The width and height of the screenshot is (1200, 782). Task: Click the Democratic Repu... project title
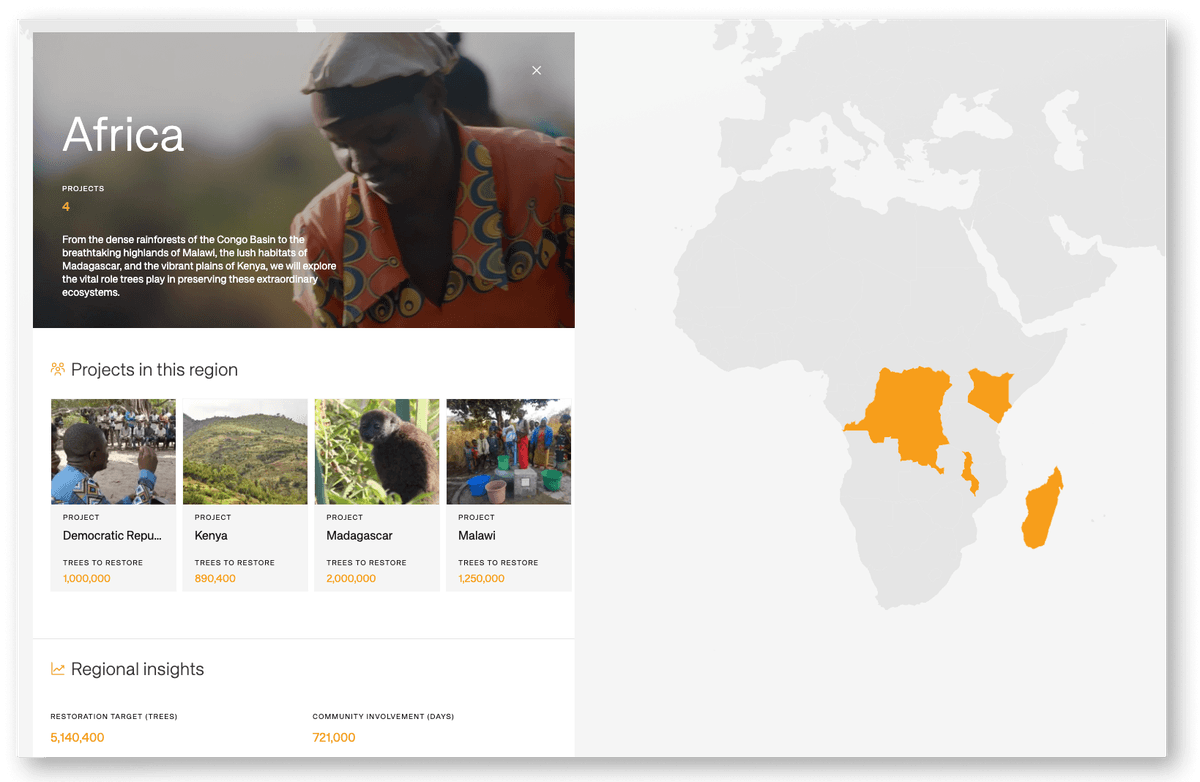point(112,536)
